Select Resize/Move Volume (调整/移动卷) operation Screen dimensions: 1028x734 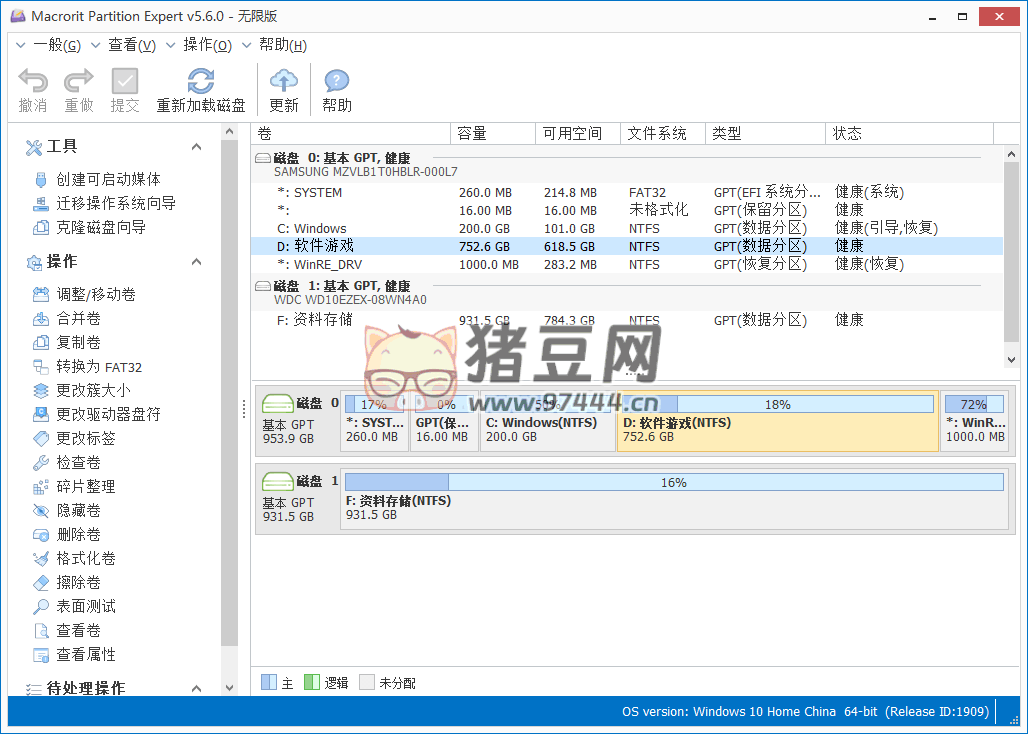tap(96, 295)
